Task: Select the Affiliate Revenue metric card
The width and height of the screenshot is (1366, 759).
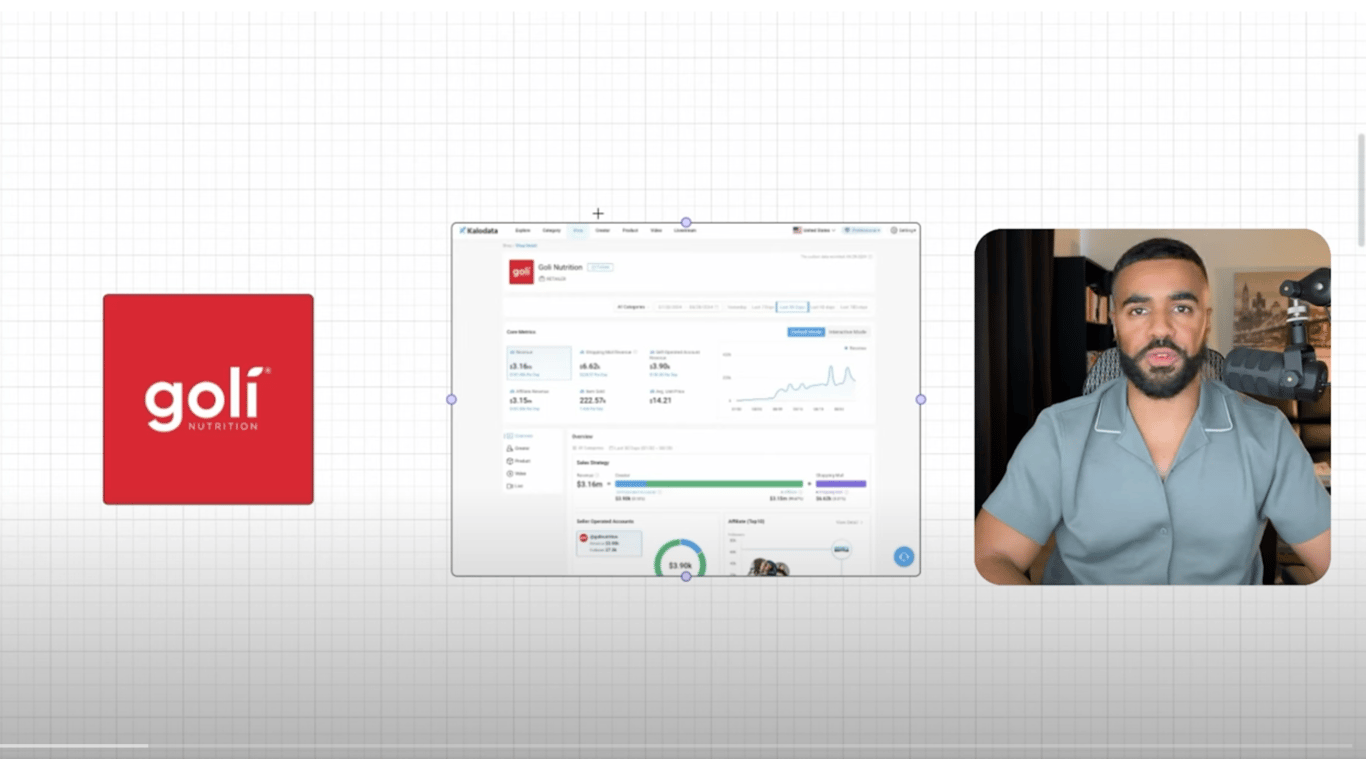Action: coord(539,400)
